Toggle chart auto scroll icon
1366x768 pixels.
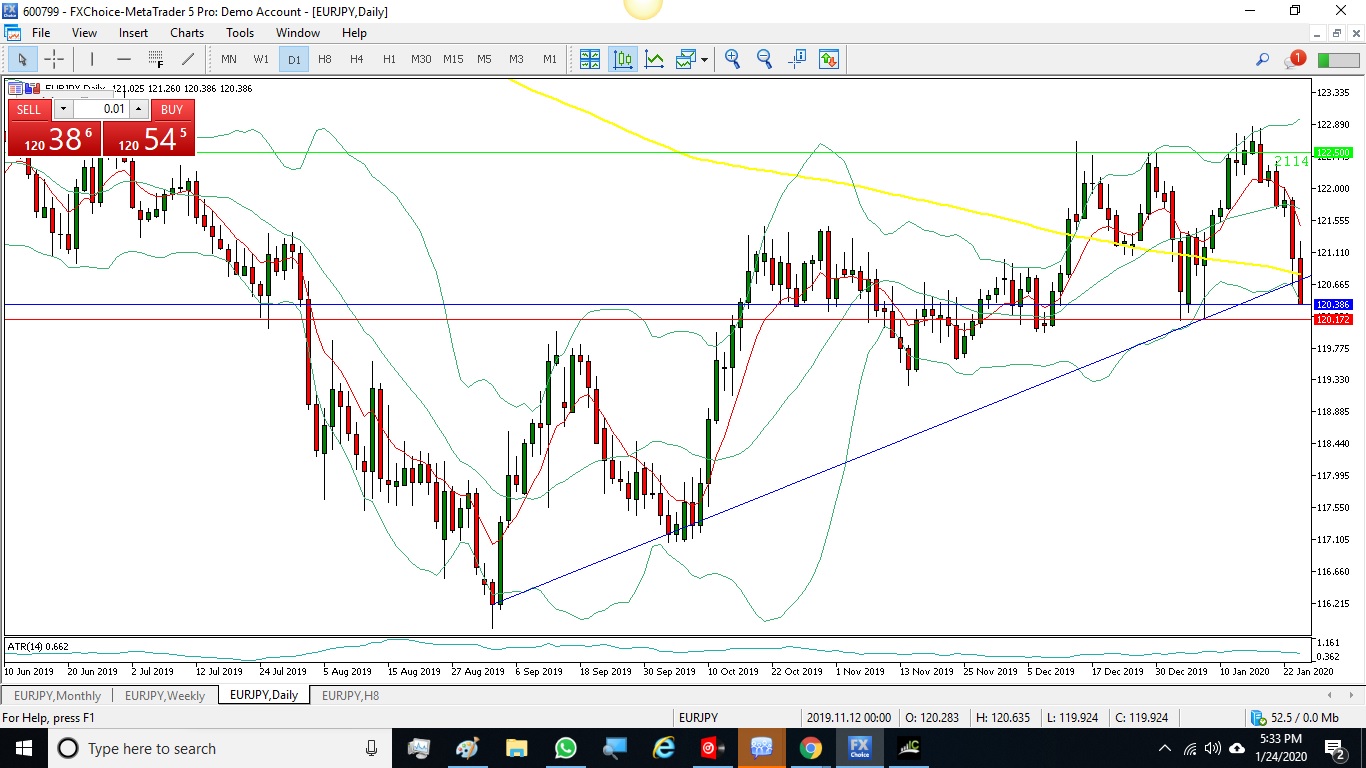pos(829,59)
